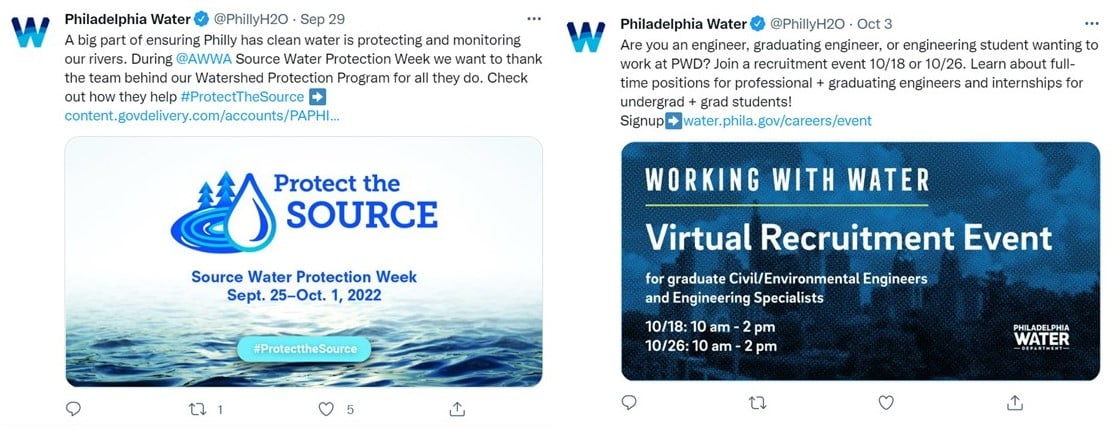Reply to the Virtual Recruitment Event tweet
The width and height of the screenshot is (1112, 431).
[629, 402]
